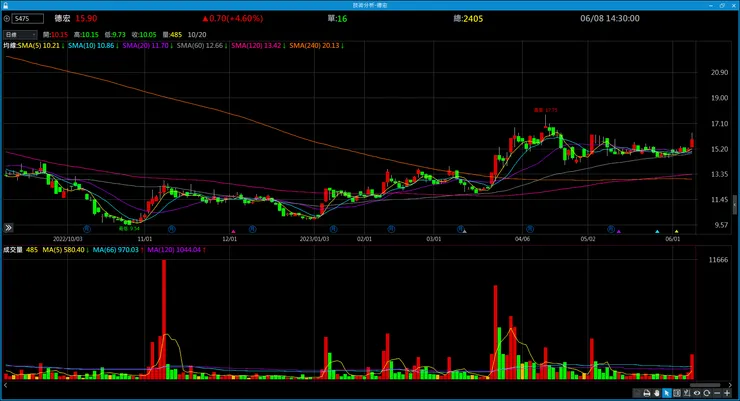
Task: Expand the double-chevron panel button
Action: [x=8, y=228]
